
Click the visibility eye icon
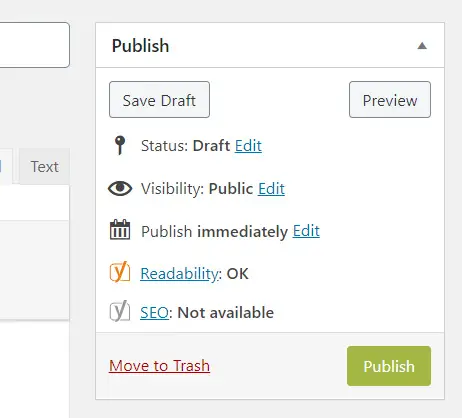(x=120, y=188)
